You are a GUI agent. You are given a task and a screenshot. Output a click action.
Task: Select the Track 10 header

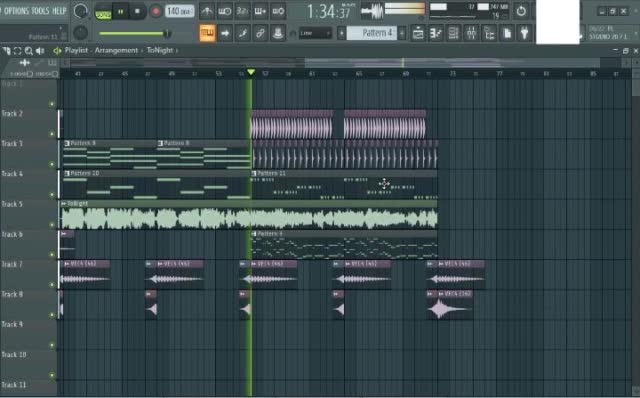[29, 365]
